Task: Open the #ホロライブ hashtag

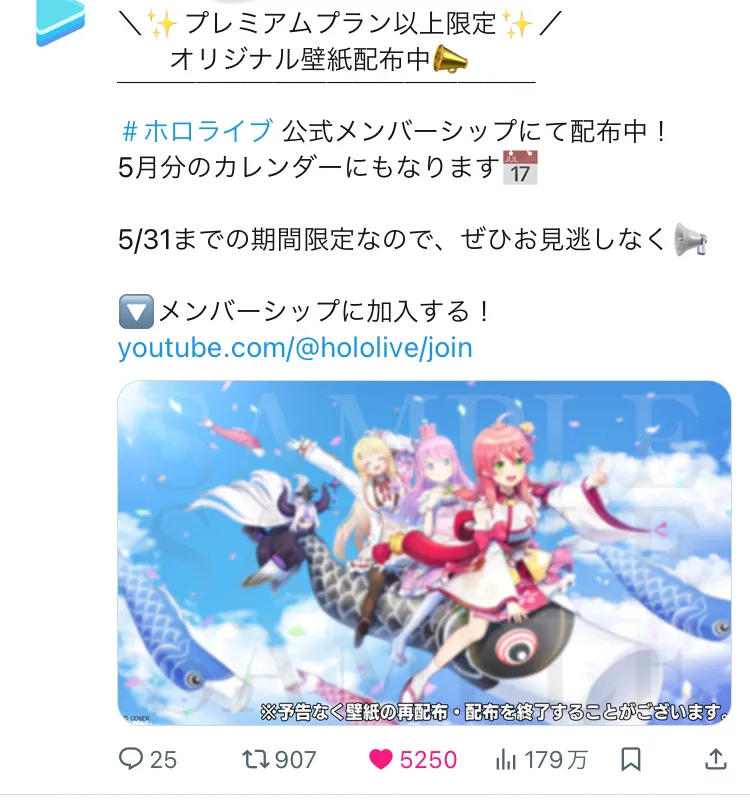Action: [x=198, y=131]
